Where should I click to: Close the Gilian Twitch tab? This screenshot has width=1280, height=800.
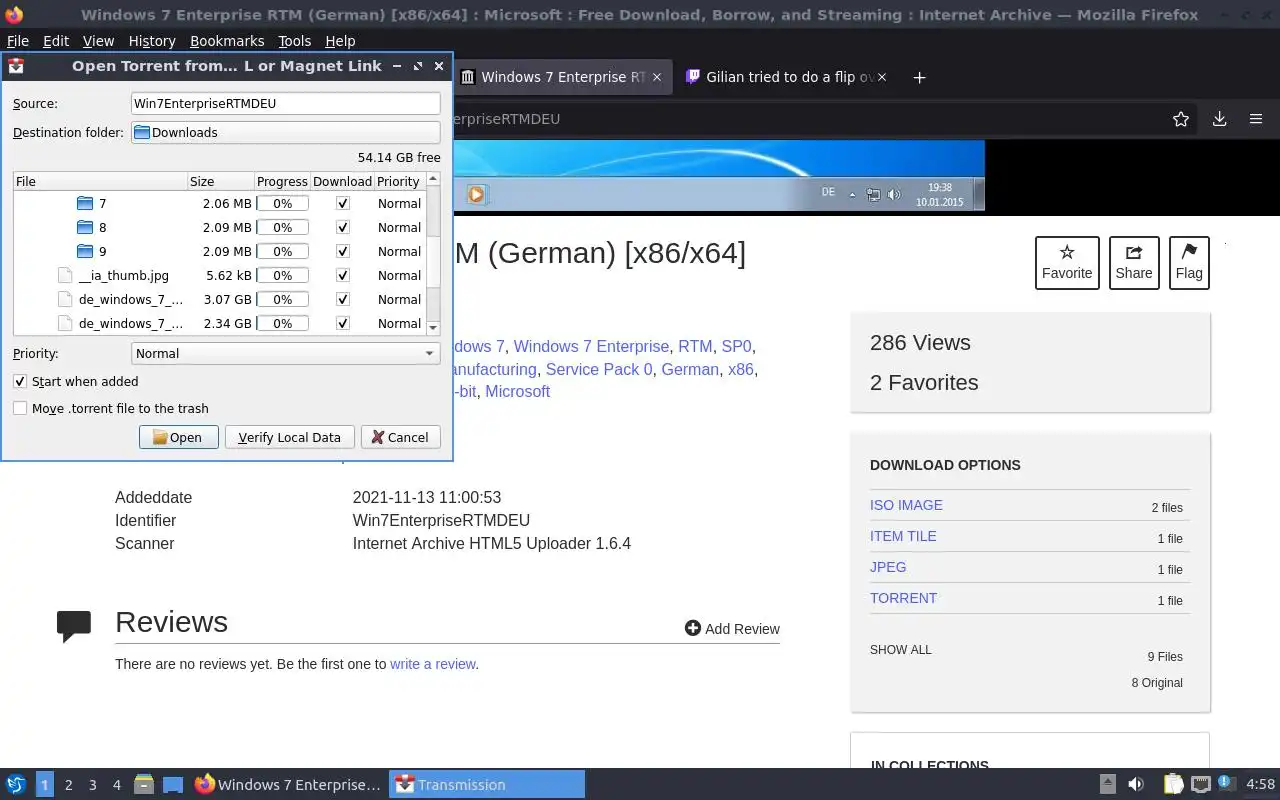coord(881,77)
